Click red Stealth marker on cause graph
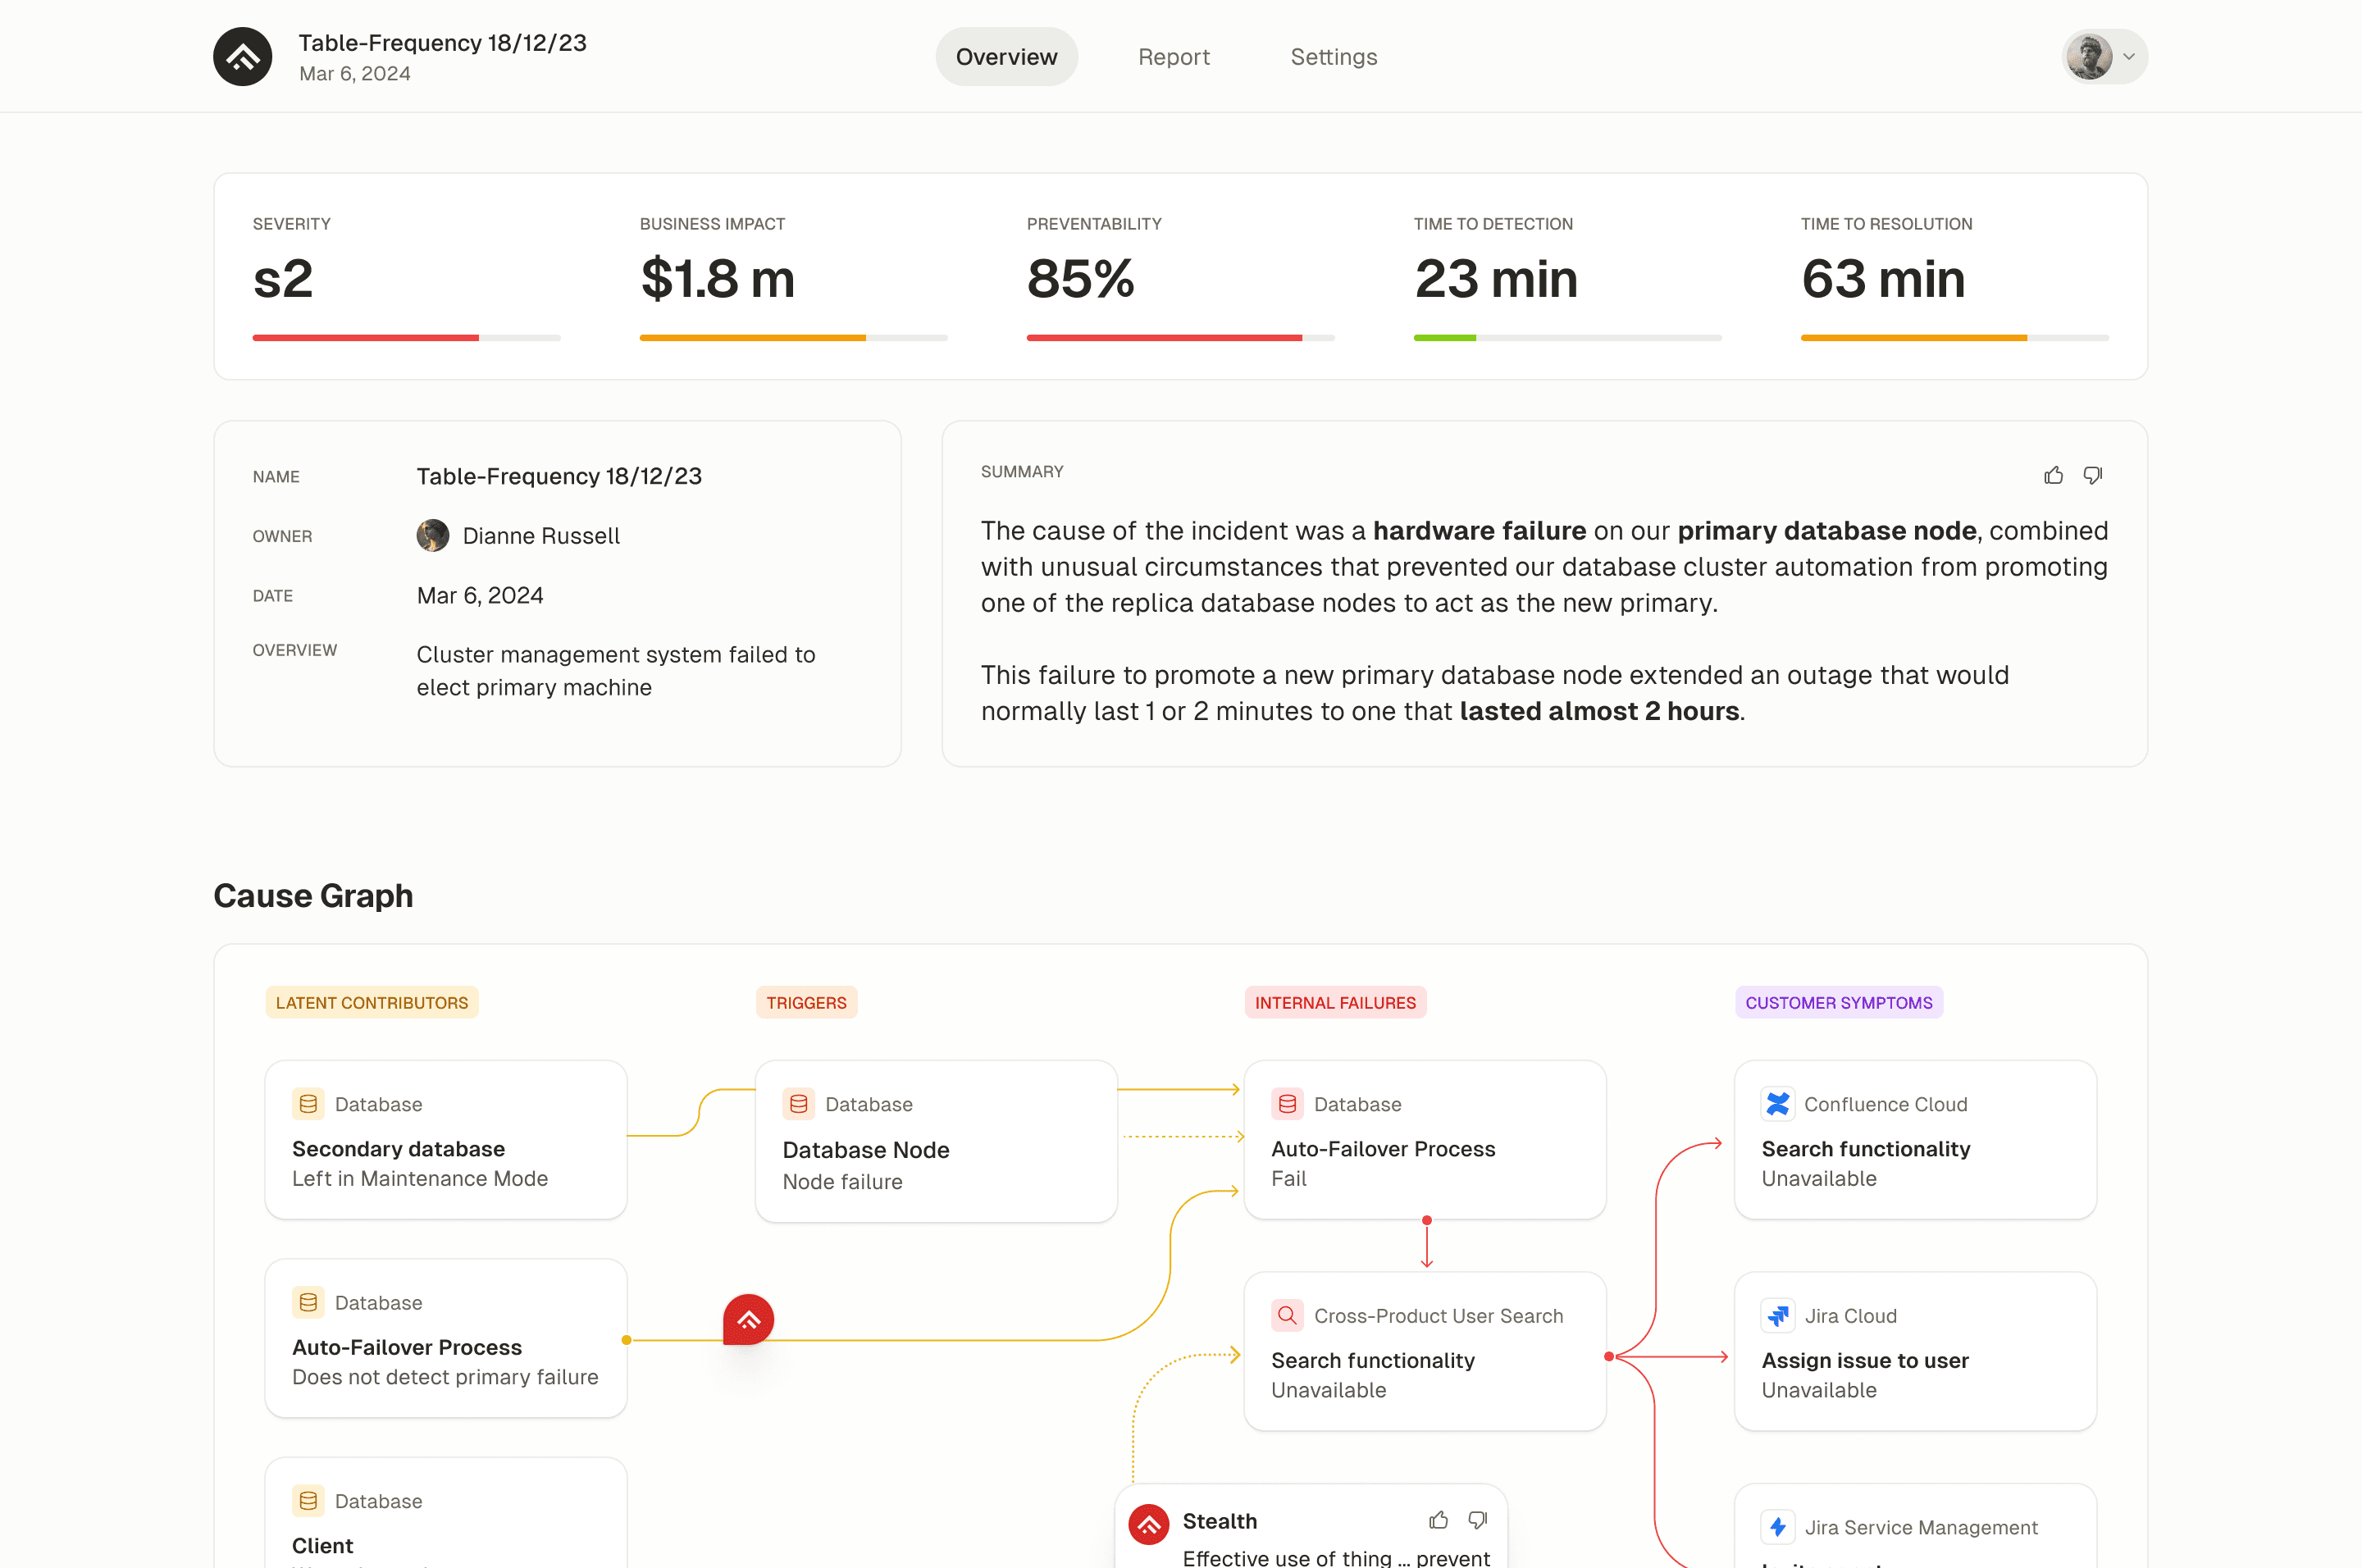 748,1320
